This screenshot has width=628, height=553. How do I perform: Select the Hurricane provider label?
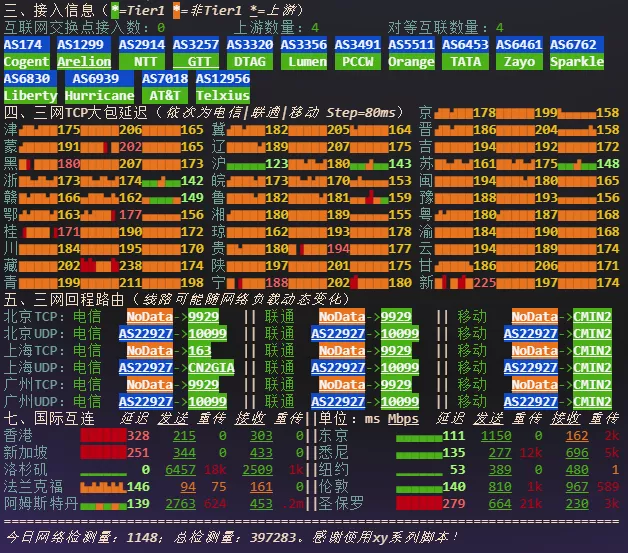tap(99, 95)
